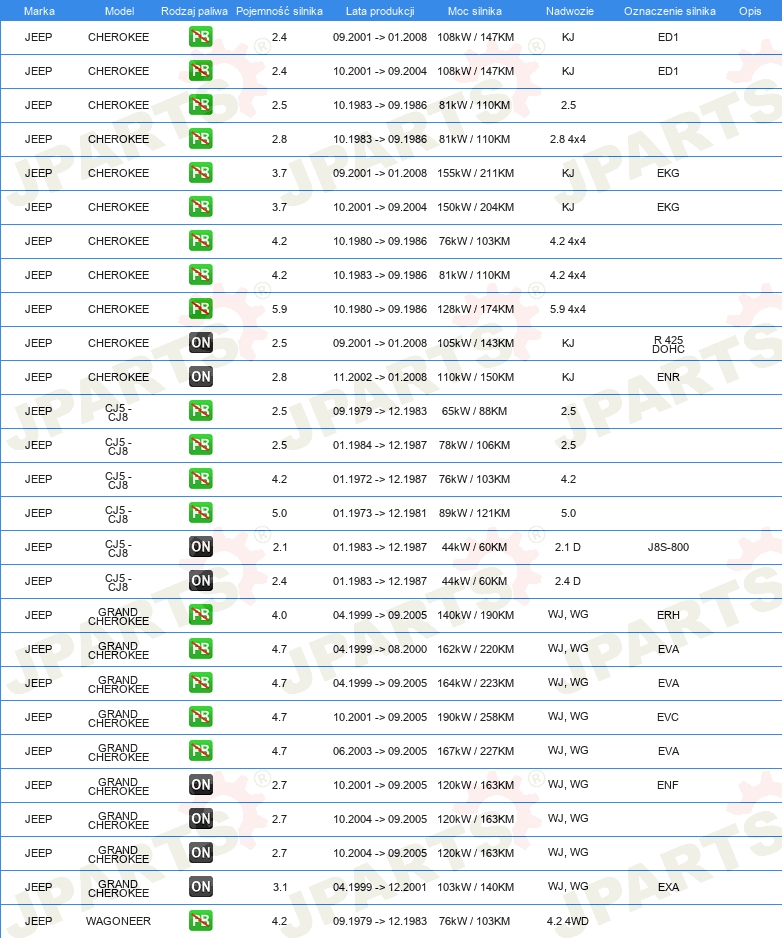The height and width of the screenshot is (938, 782).
Task: Click the WAGONEER model cell
Action: pos(118,921)
